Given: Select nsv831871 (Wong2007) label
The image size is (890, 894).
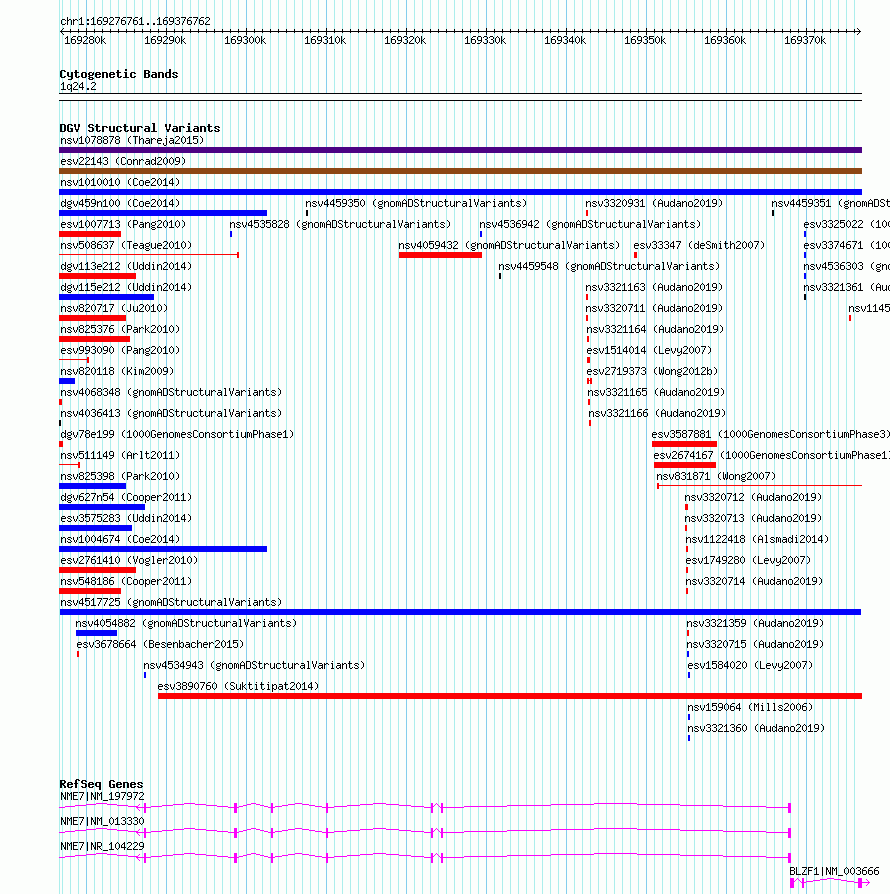Looking at the screenshot, I should 716,477.
